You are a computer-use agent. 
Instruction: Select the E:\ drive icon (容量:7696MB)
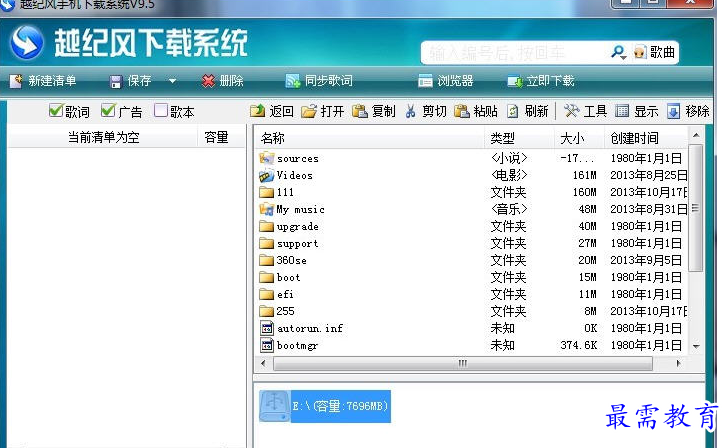tap(274, 406)
